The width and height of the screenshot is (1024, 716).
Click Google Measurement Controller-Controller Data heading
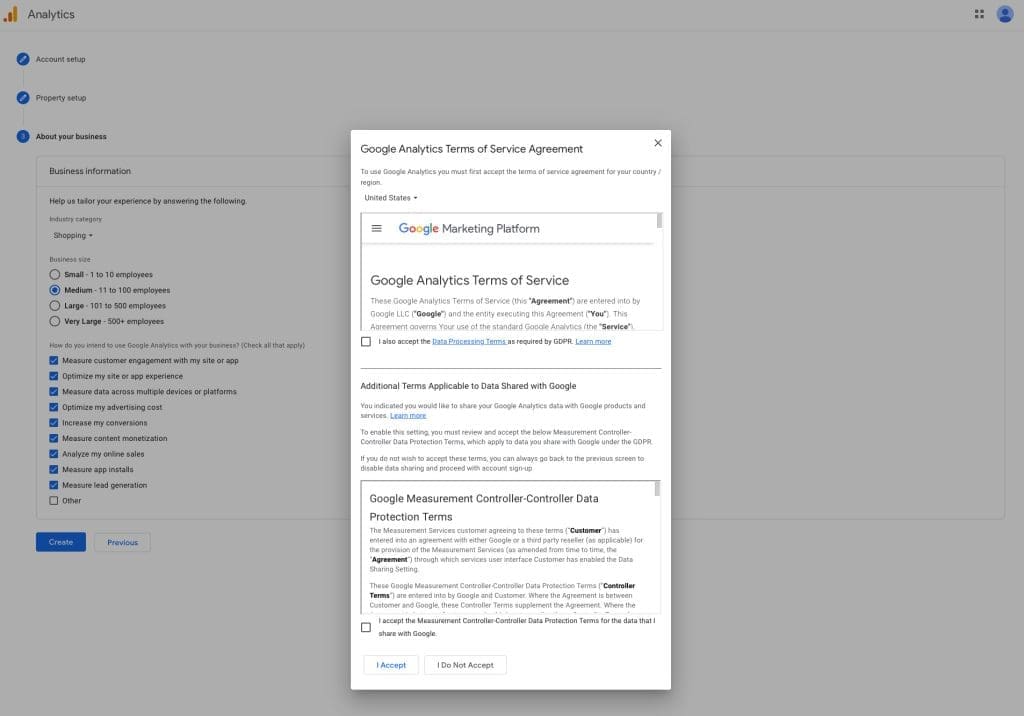click(483, 507)
